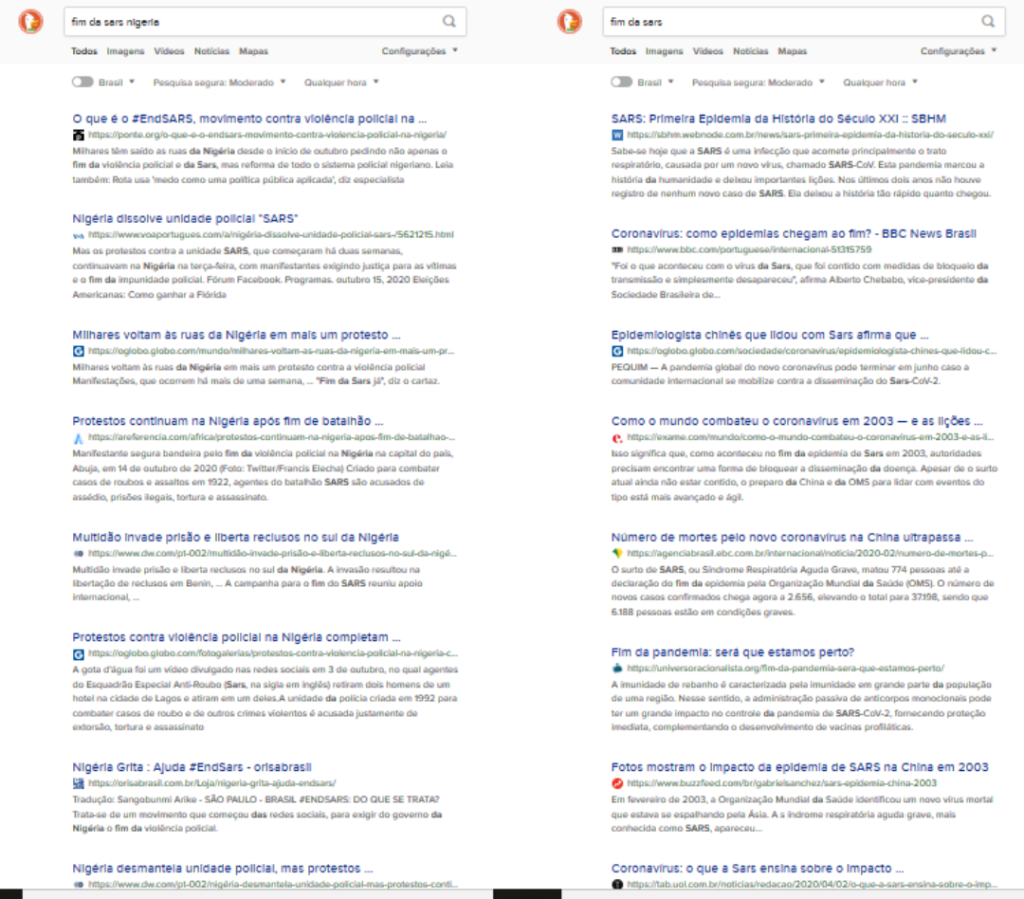Open Brasil region dropdown in left window
Viewport: 1024px width, 899px height.
pos(117,82)
